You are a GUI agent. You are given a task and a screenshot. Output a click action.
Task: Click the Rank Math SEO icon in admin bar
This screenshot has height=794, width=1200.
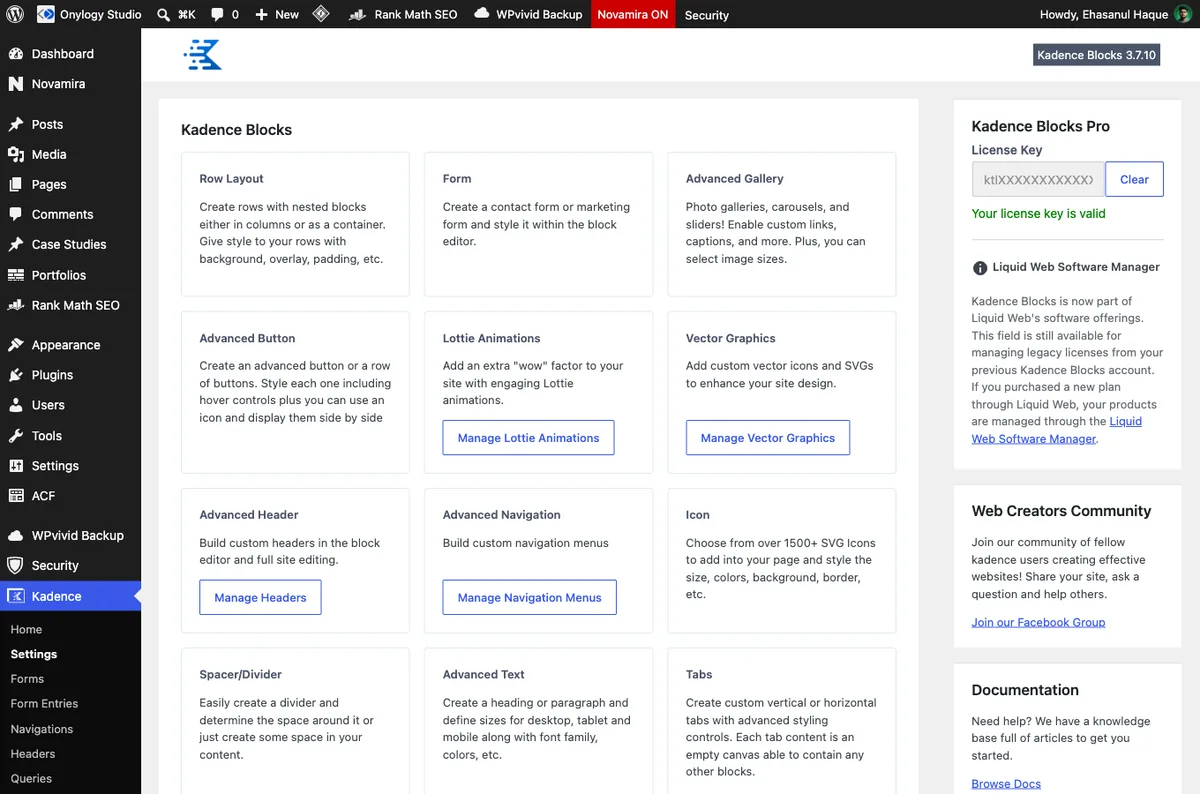coord(358,15)
